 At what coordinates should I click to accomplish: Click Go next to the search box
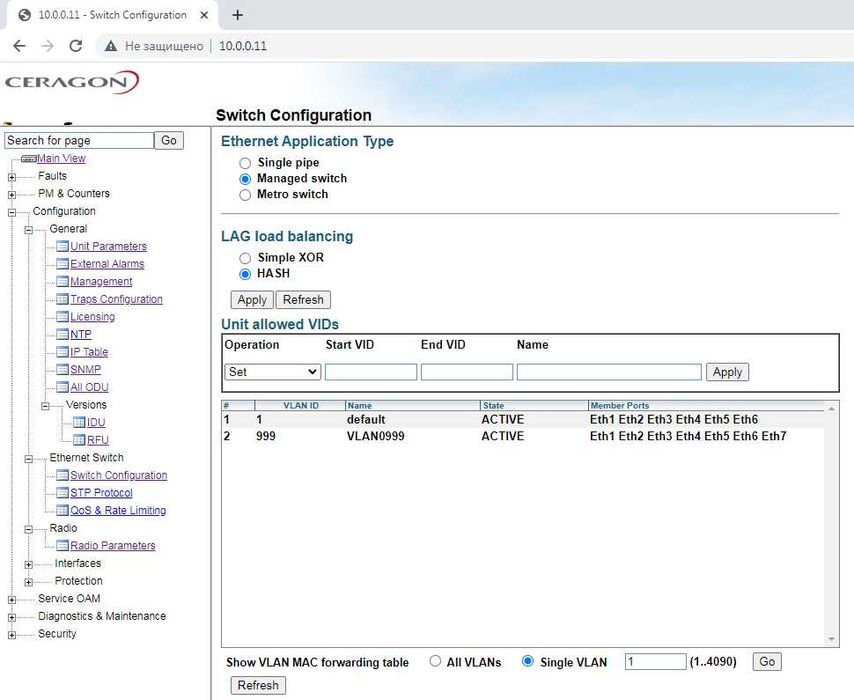[x=169, y=141]
